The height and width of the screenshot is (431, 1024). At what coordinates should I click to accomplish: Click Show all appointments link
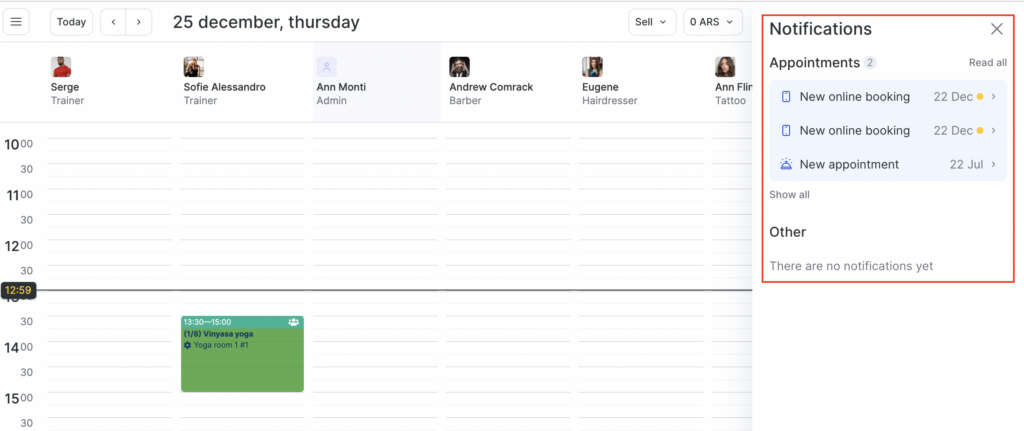tap(789, 195)
